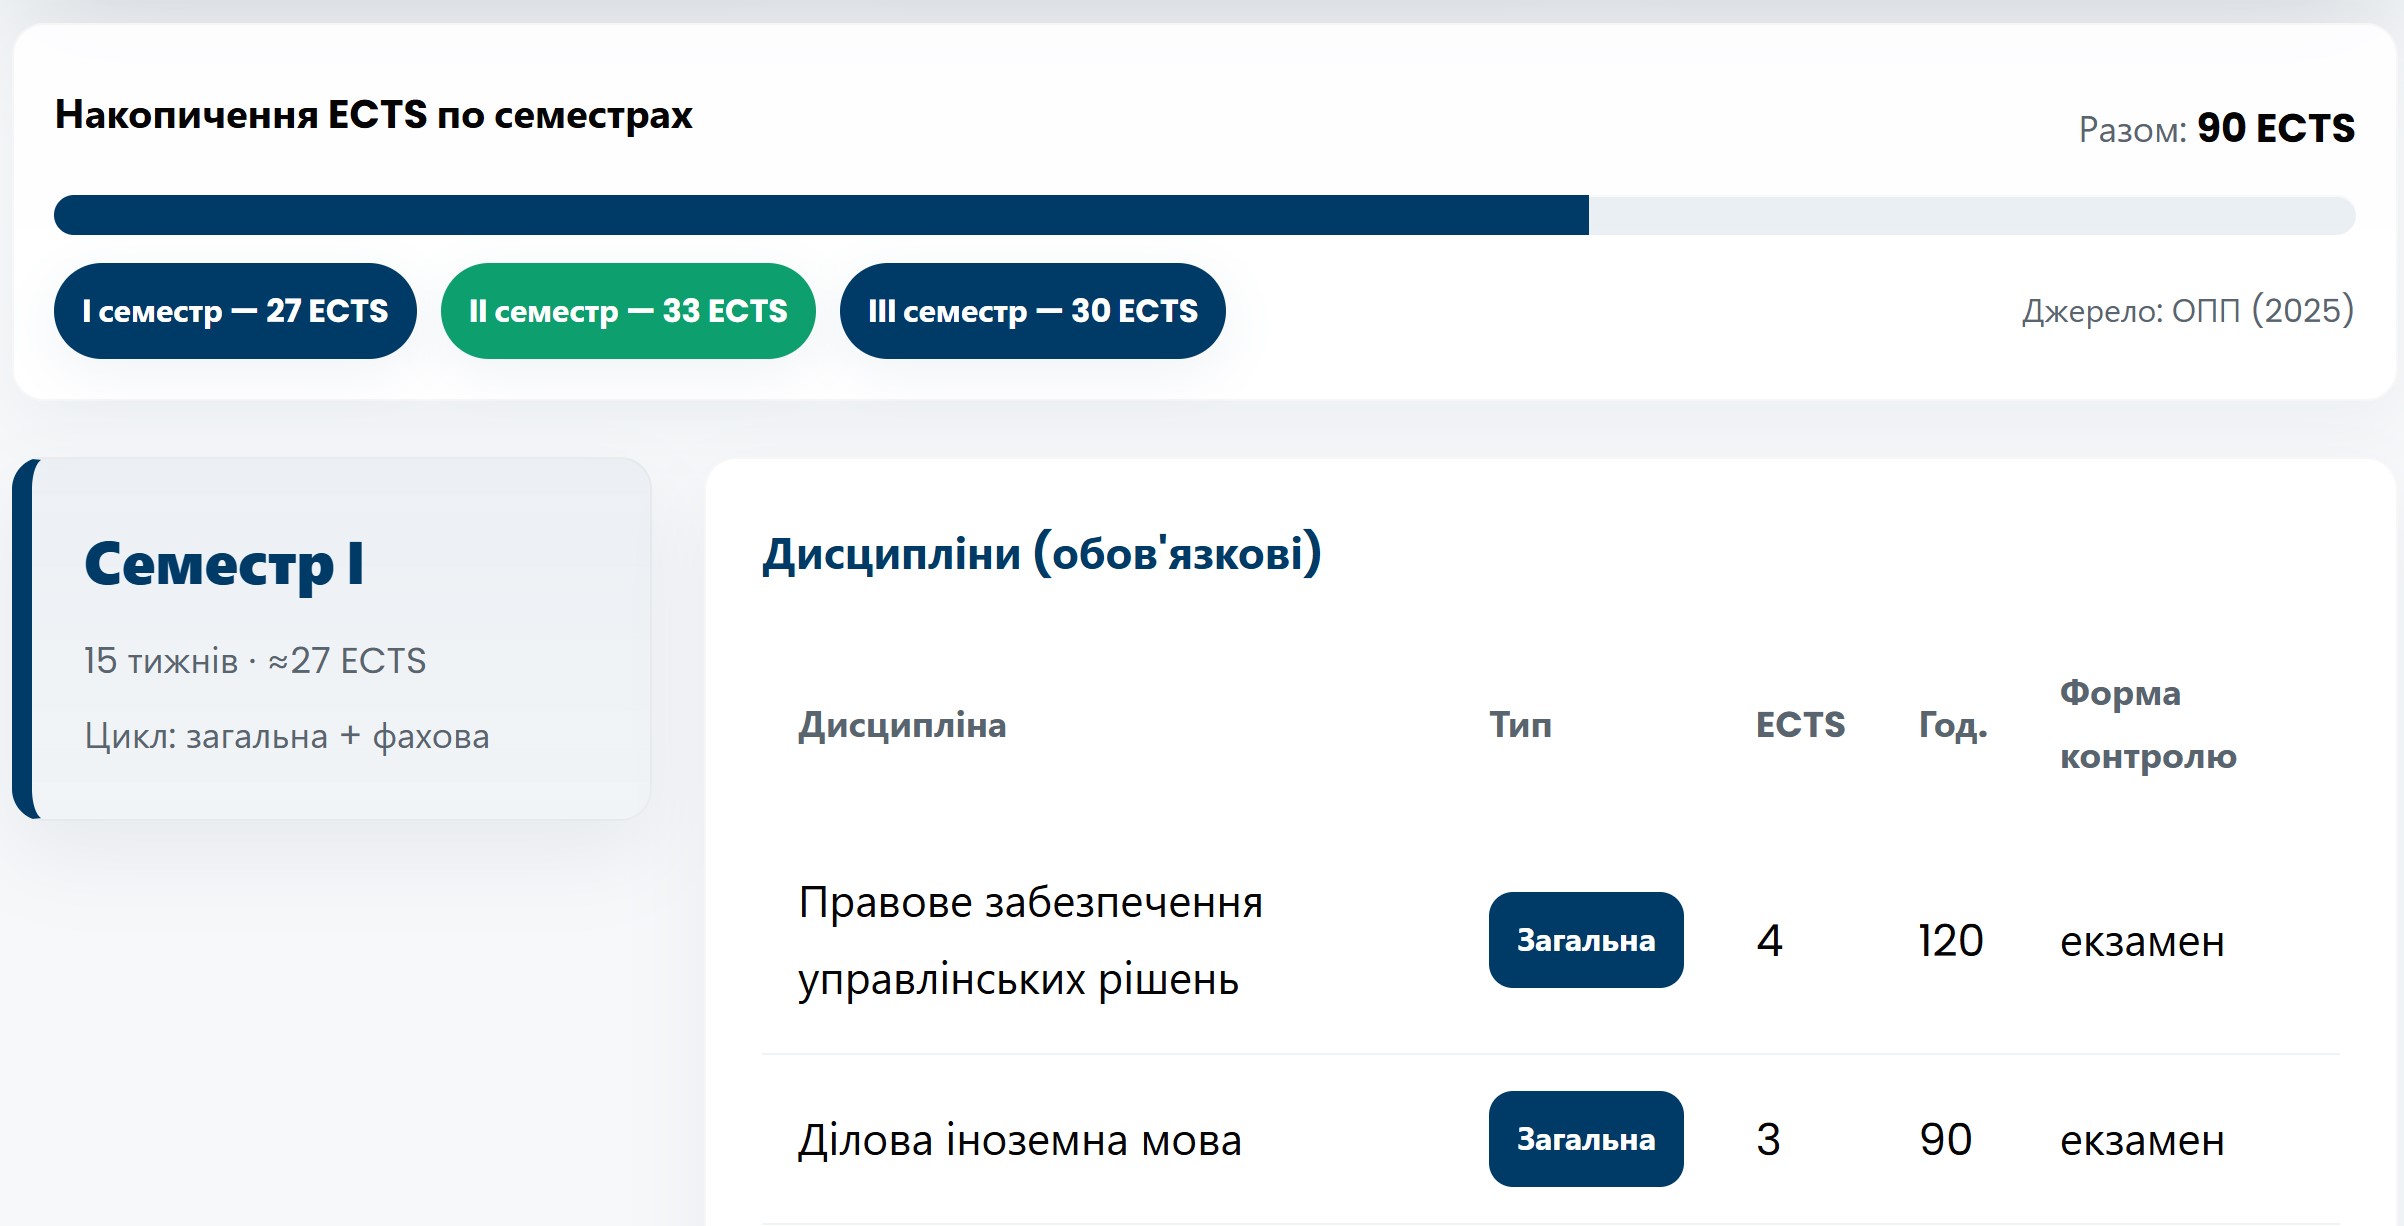Open the III семестр — 30 ECTS pill

click(1032, 311)
